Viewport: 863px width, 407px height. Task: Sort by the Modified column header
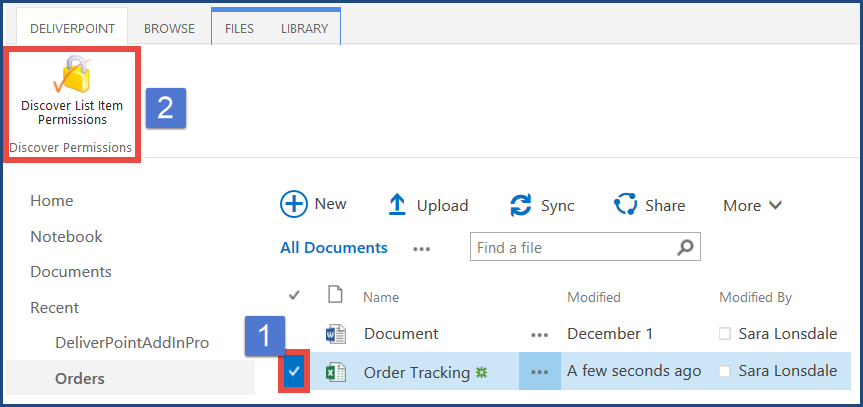(x=594, y=297)
